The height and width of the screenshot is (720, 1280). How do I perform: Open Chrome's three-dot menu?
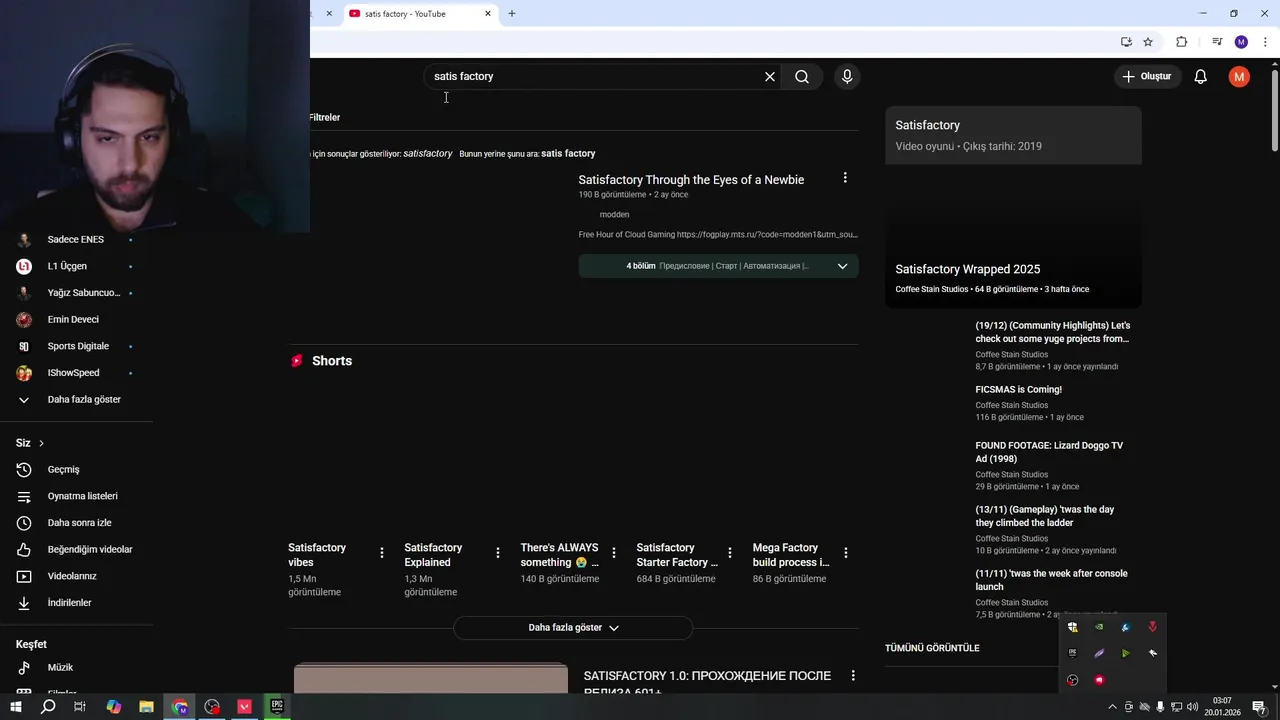tap(1265, 42)
